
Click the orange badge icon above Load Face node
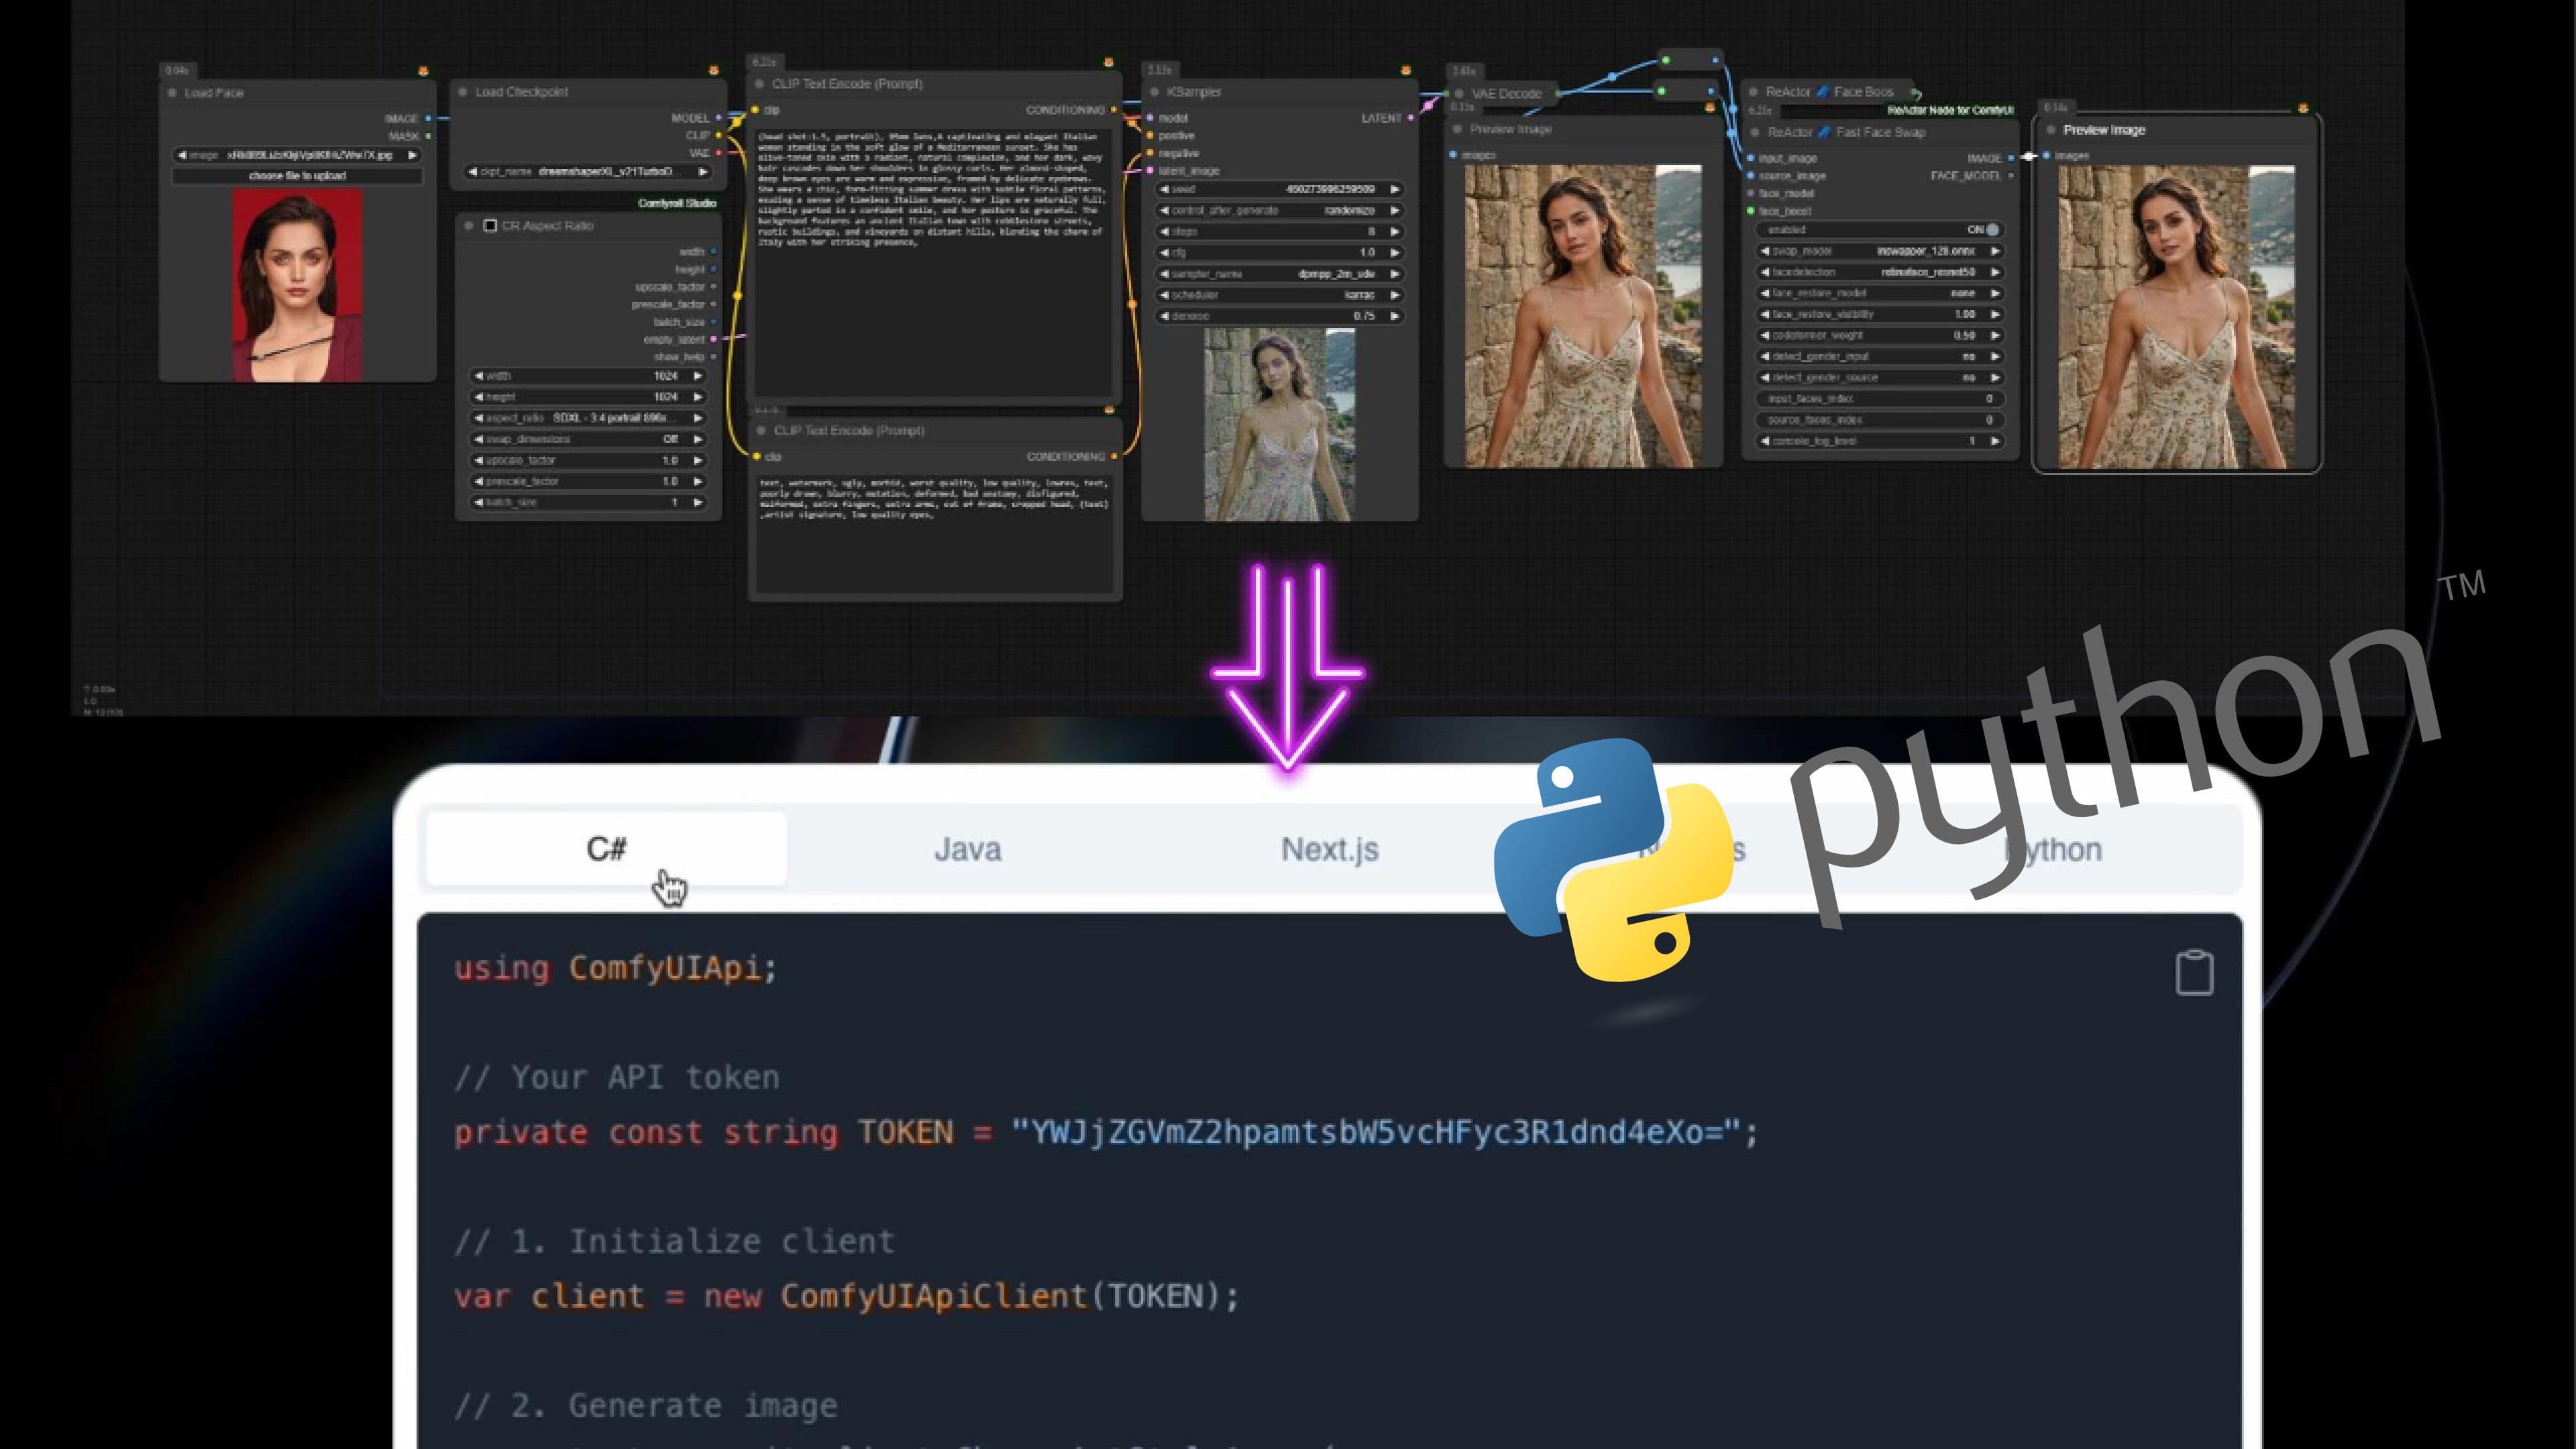coord(423,71)
